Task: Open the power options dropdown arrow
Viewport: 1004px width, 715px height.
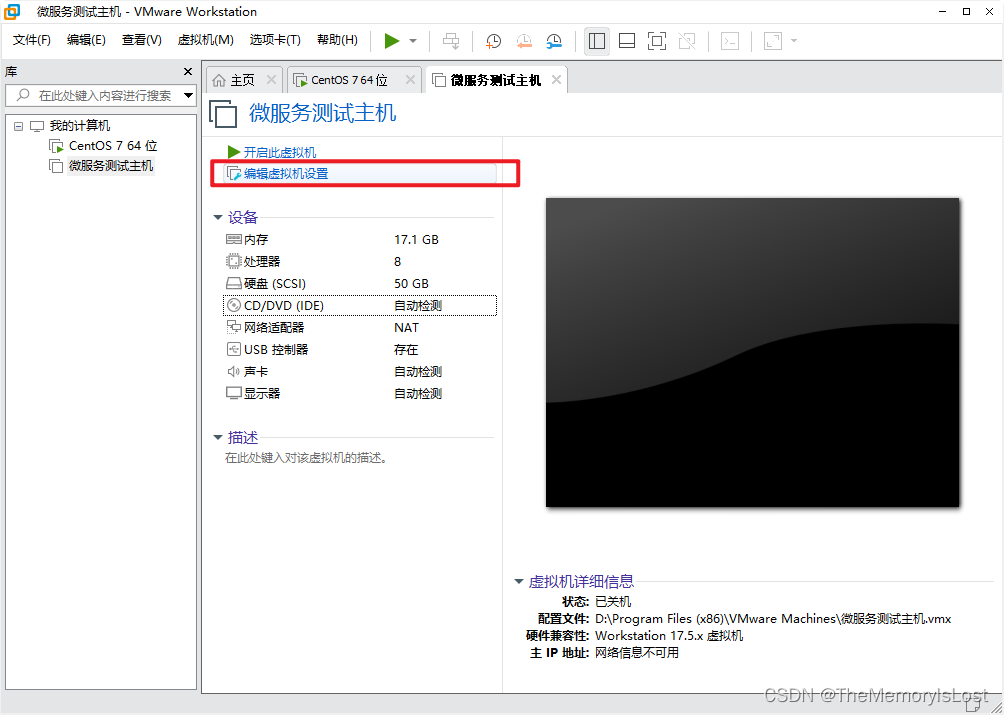Action: coord(413,41)
